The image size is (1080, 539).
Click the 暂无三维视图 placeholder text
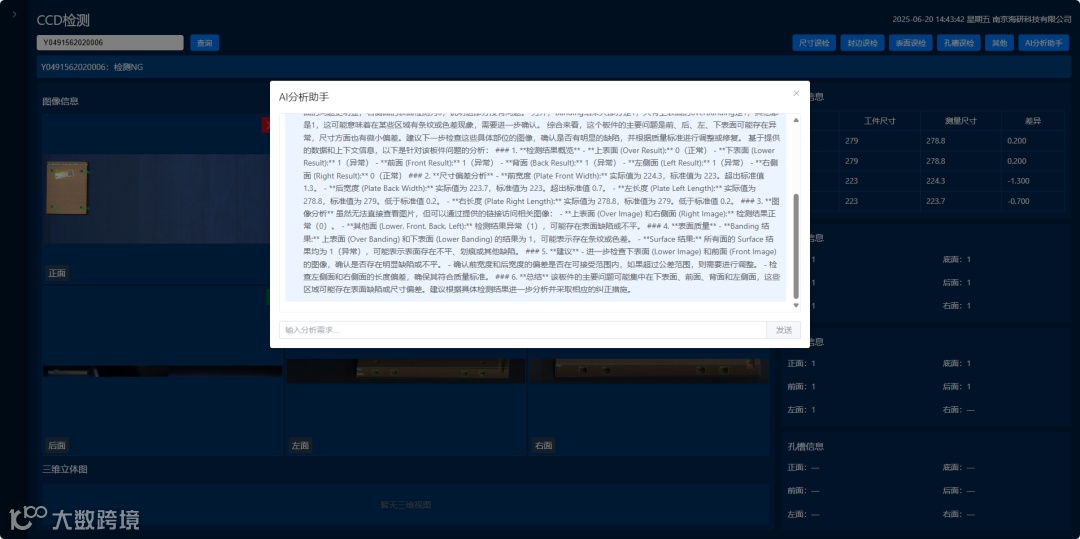click(406, 505)
